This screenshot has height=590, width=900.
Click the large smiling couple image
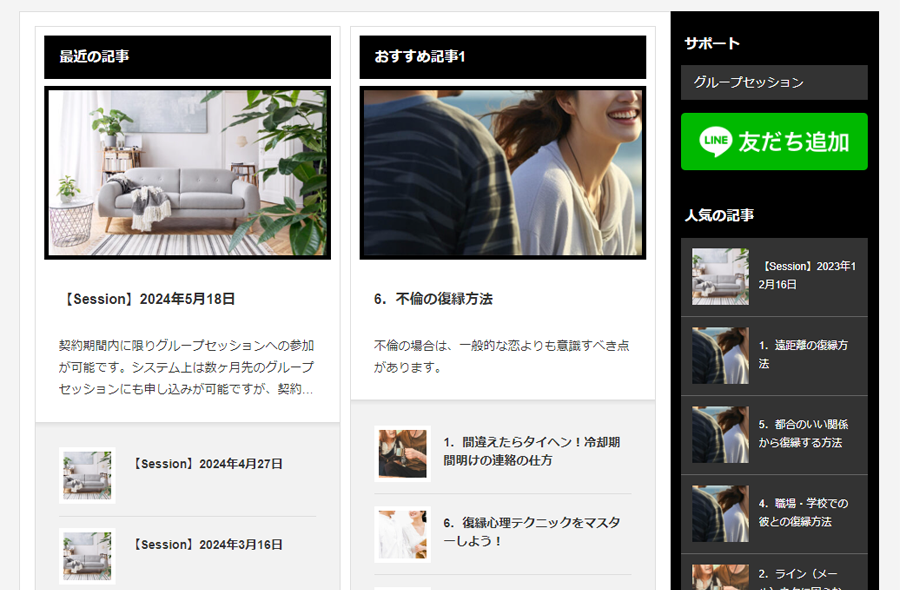pyautogui.click(x=503, y=173)
